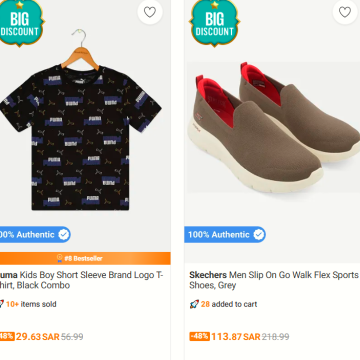Click 100% Authentic label on Puma shirt
The image size is (360, 360).
point(27,235)
